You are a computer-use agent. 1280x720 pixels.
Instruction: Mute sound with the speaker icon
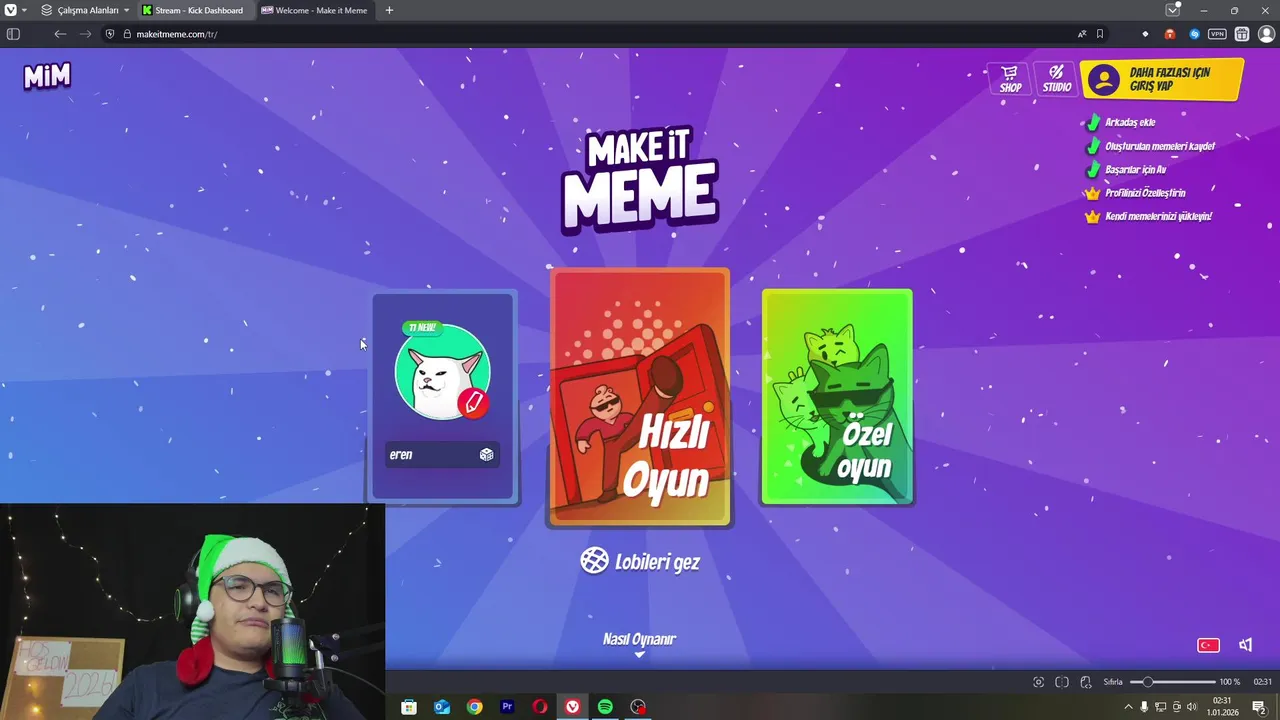pyautogui.click(x=1245, y=645)
